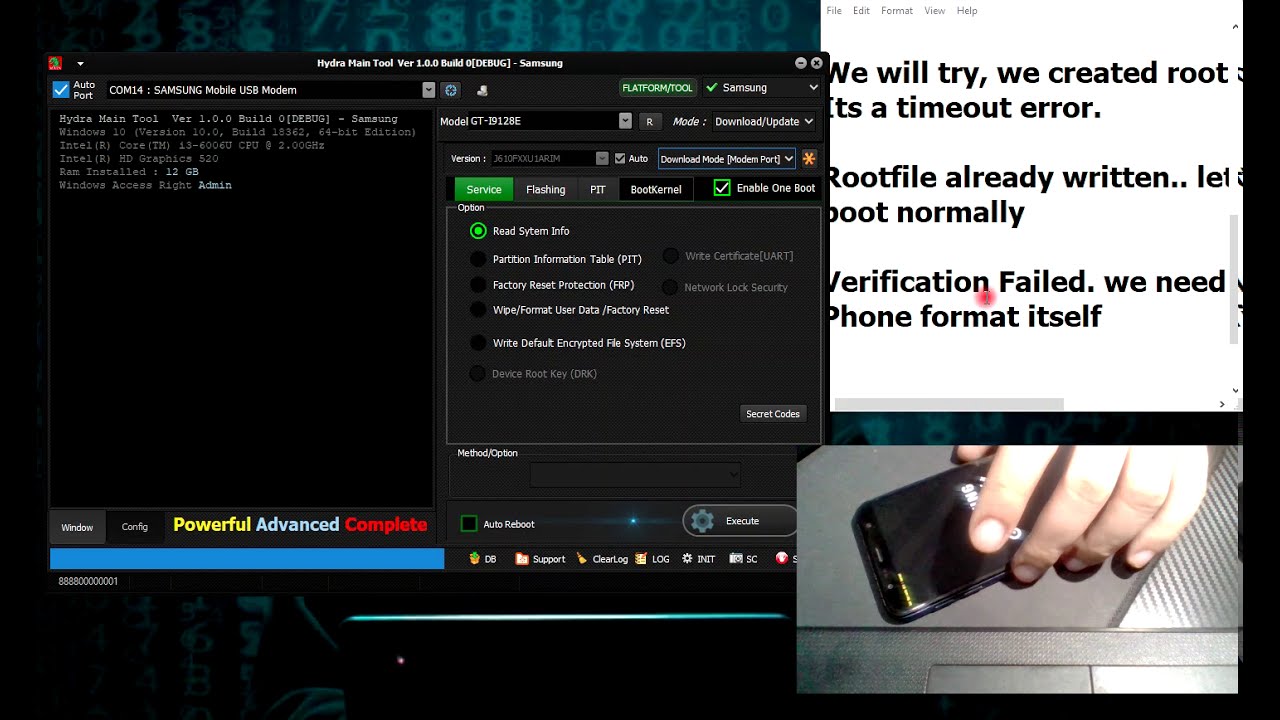Expand the COM14 SAMSUNG Mobile USB Modem dropdown
Image resolution: width=1280 pixels, height=720 pixels.
(429, 90)
